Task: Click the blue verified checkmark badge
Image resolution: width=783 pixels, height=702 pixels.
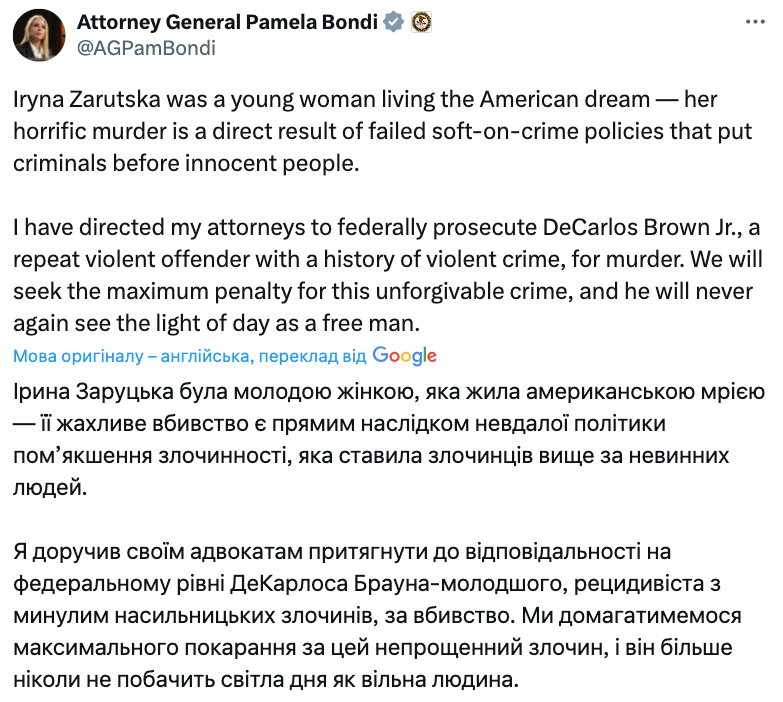Action: point(394,22)
